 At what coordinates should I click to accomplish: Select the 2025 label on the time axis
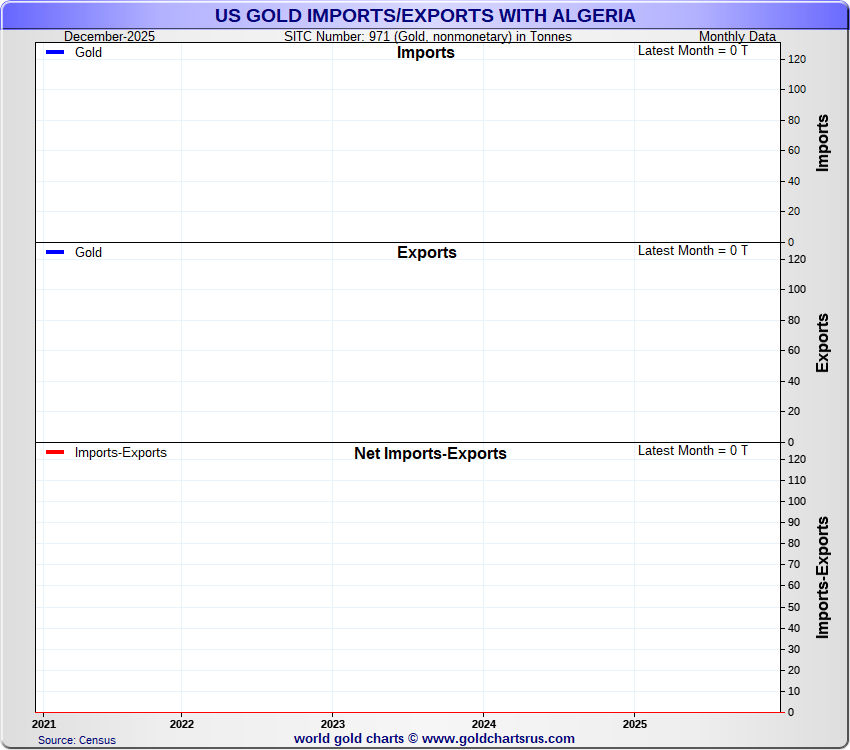634,723
